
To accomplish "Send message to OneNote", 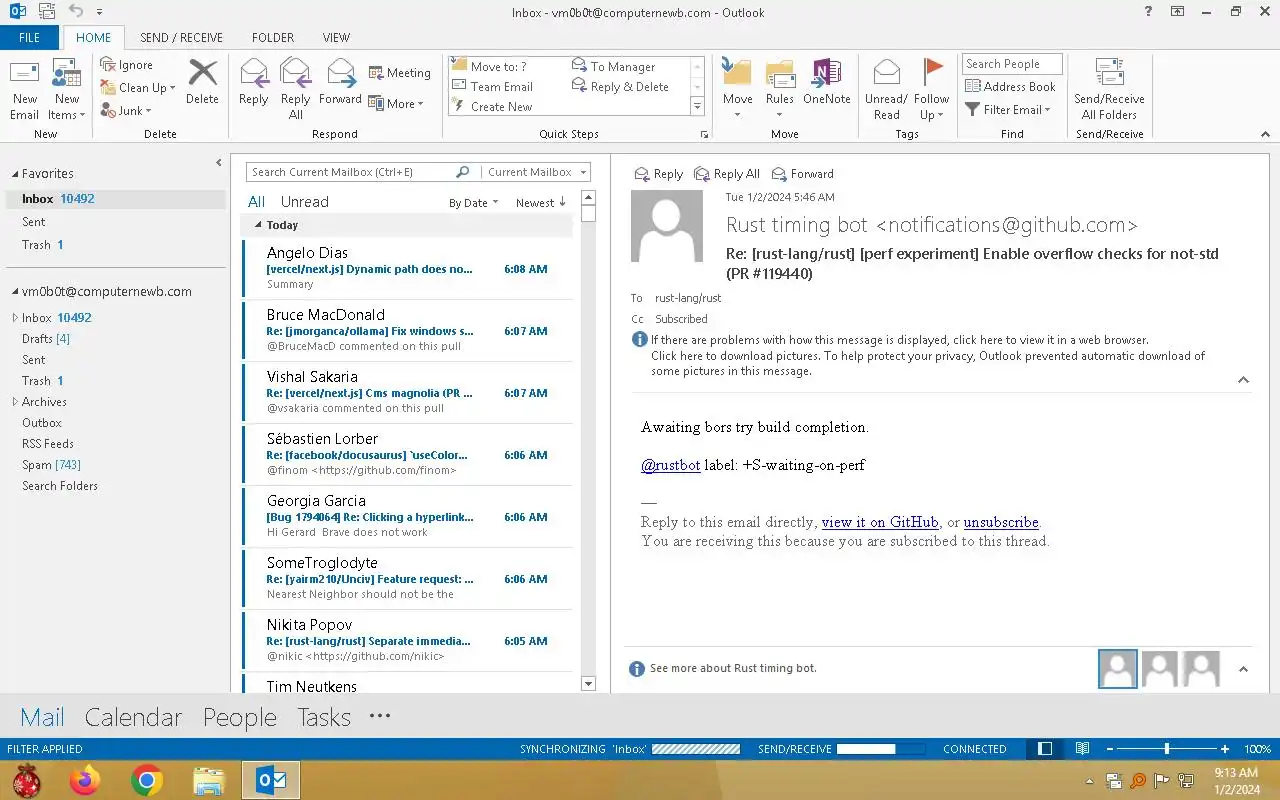I will [x=826, y=82].
